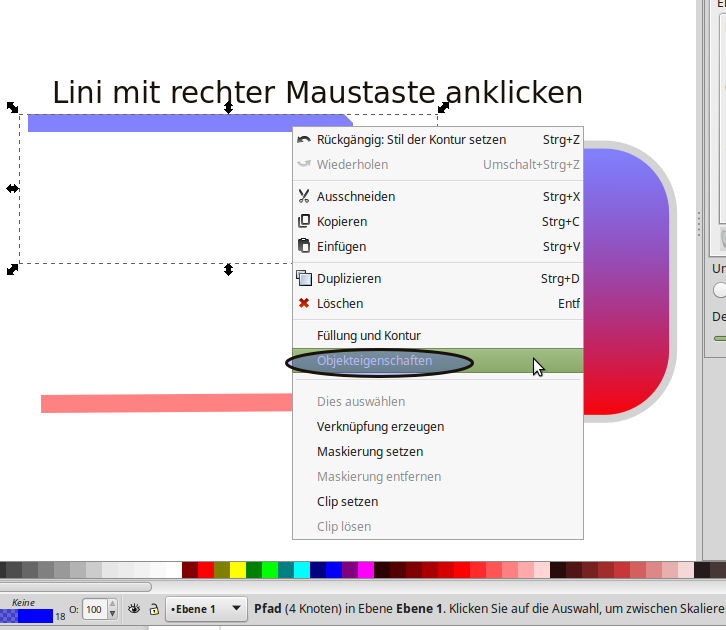Choose Einfügen from context menu
Screen dimensions: 726x630
point(438,247)
